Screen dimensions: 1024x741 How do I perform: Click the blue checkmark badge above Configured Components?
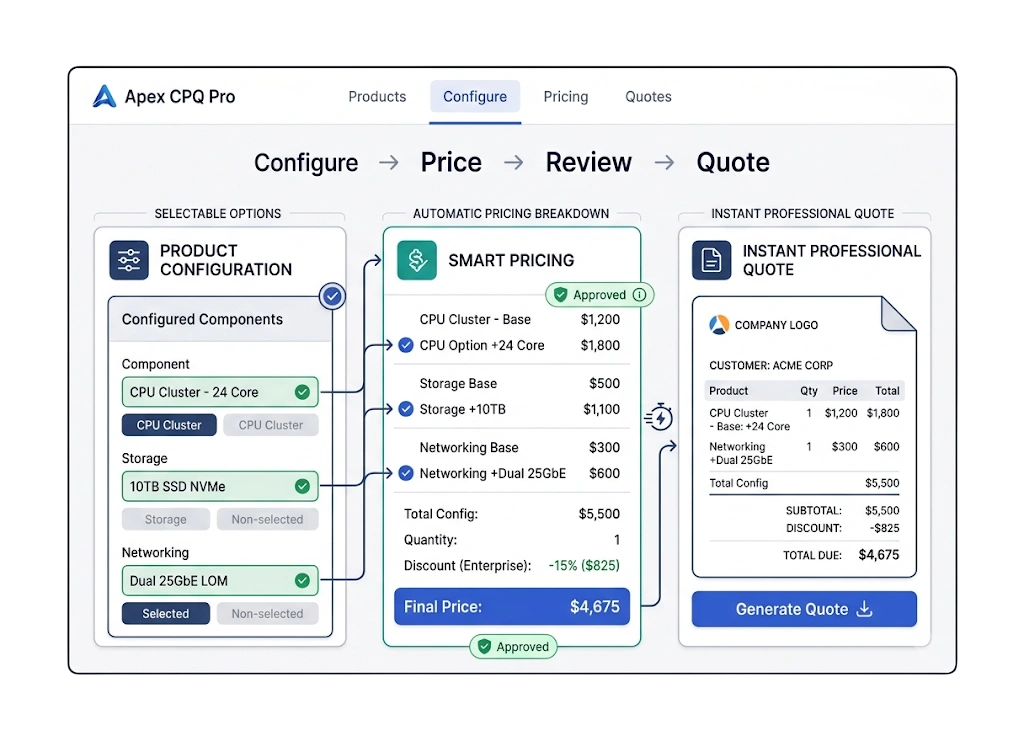[332, 296]
